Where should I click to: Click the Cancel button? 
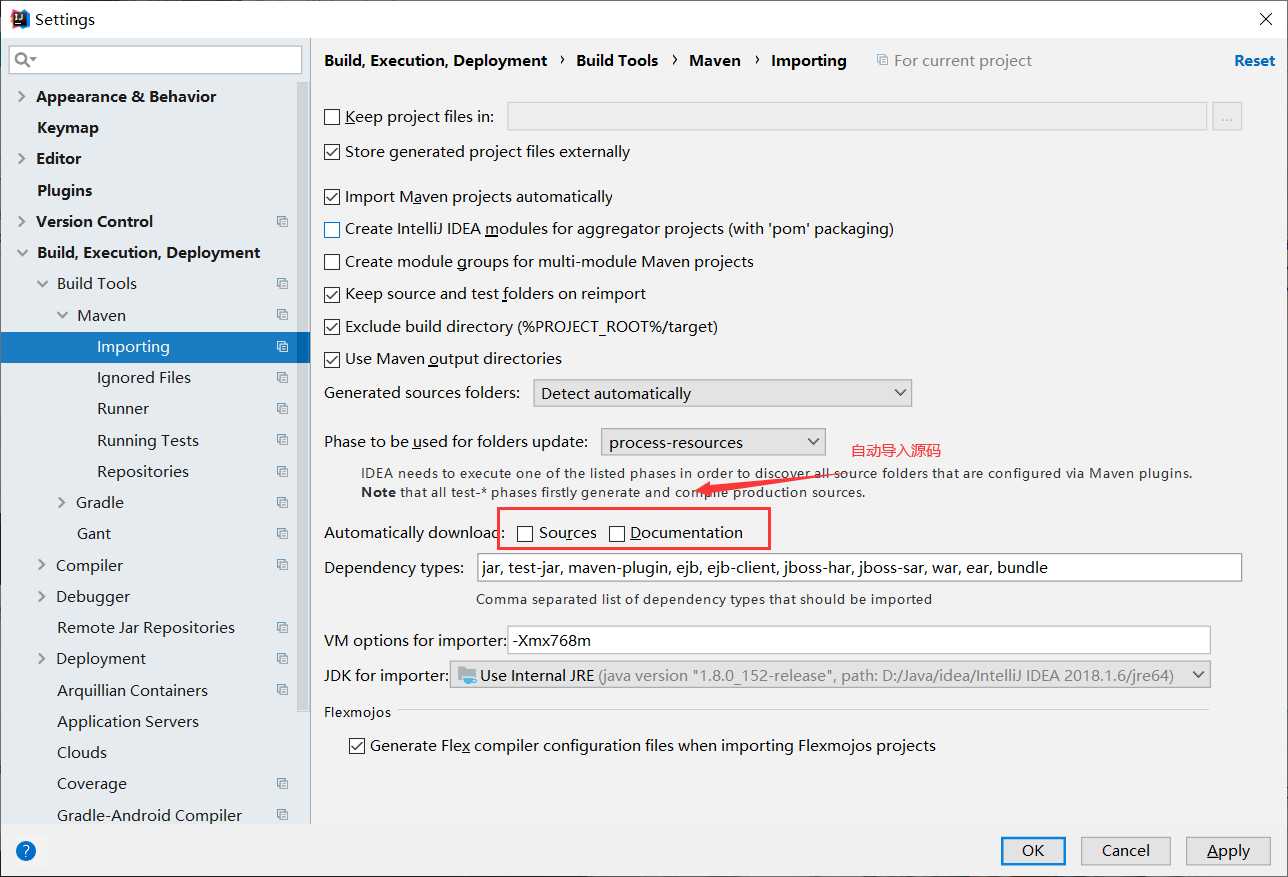point(1126,850)
